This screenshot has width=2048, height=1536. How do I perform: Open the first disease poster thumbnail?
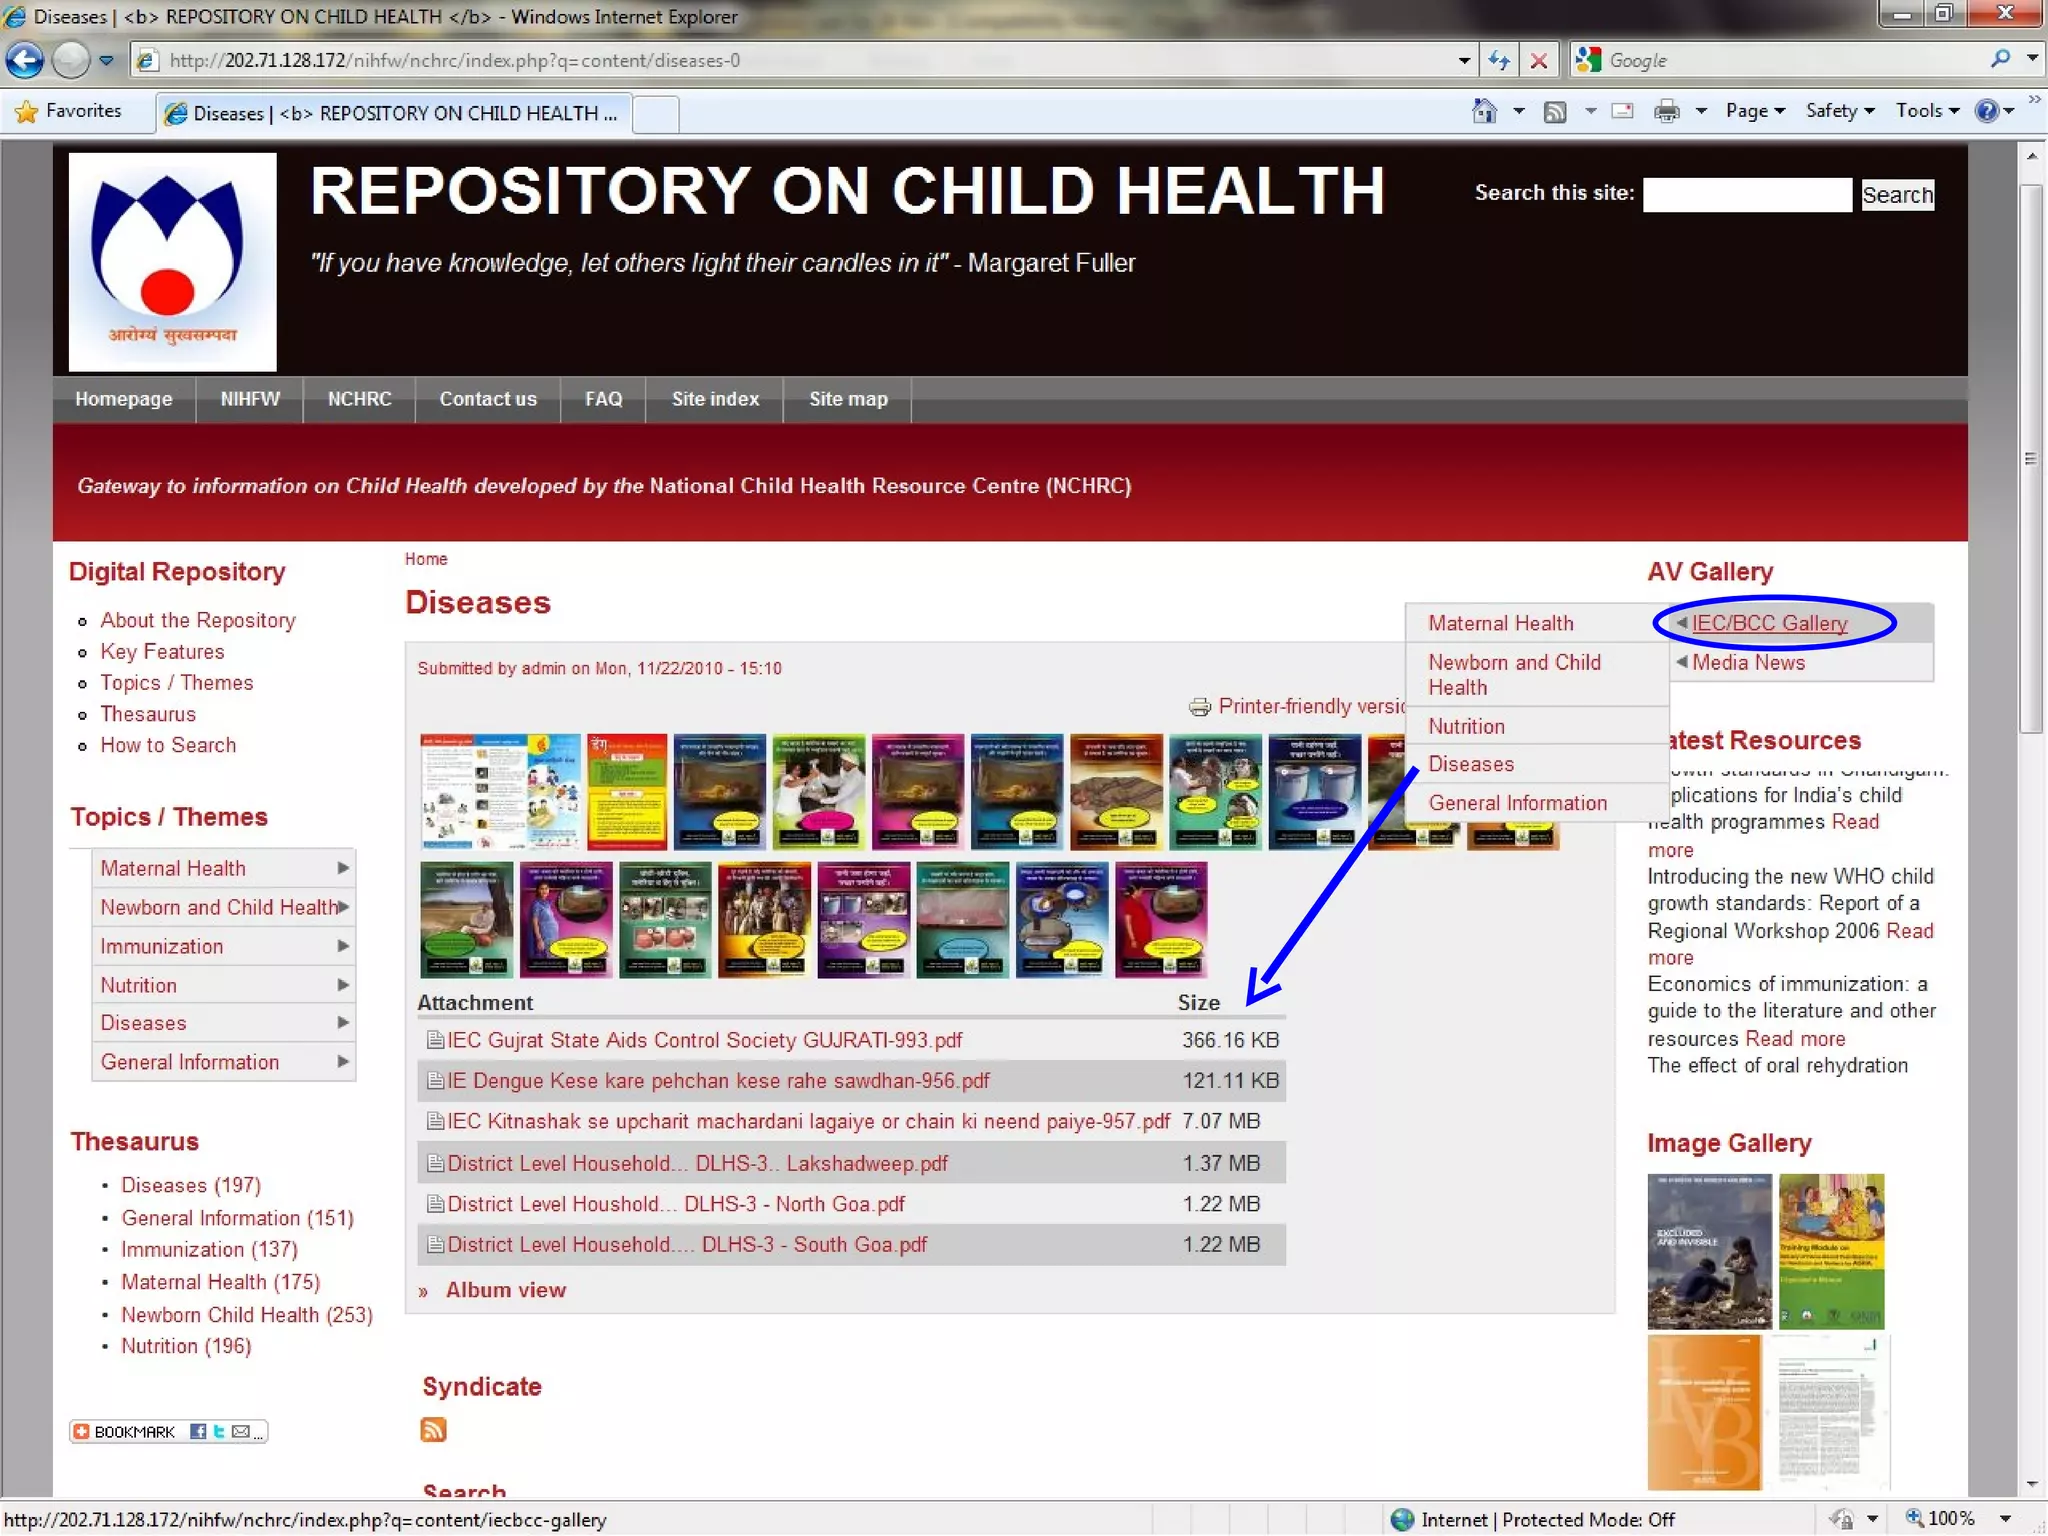500,791
